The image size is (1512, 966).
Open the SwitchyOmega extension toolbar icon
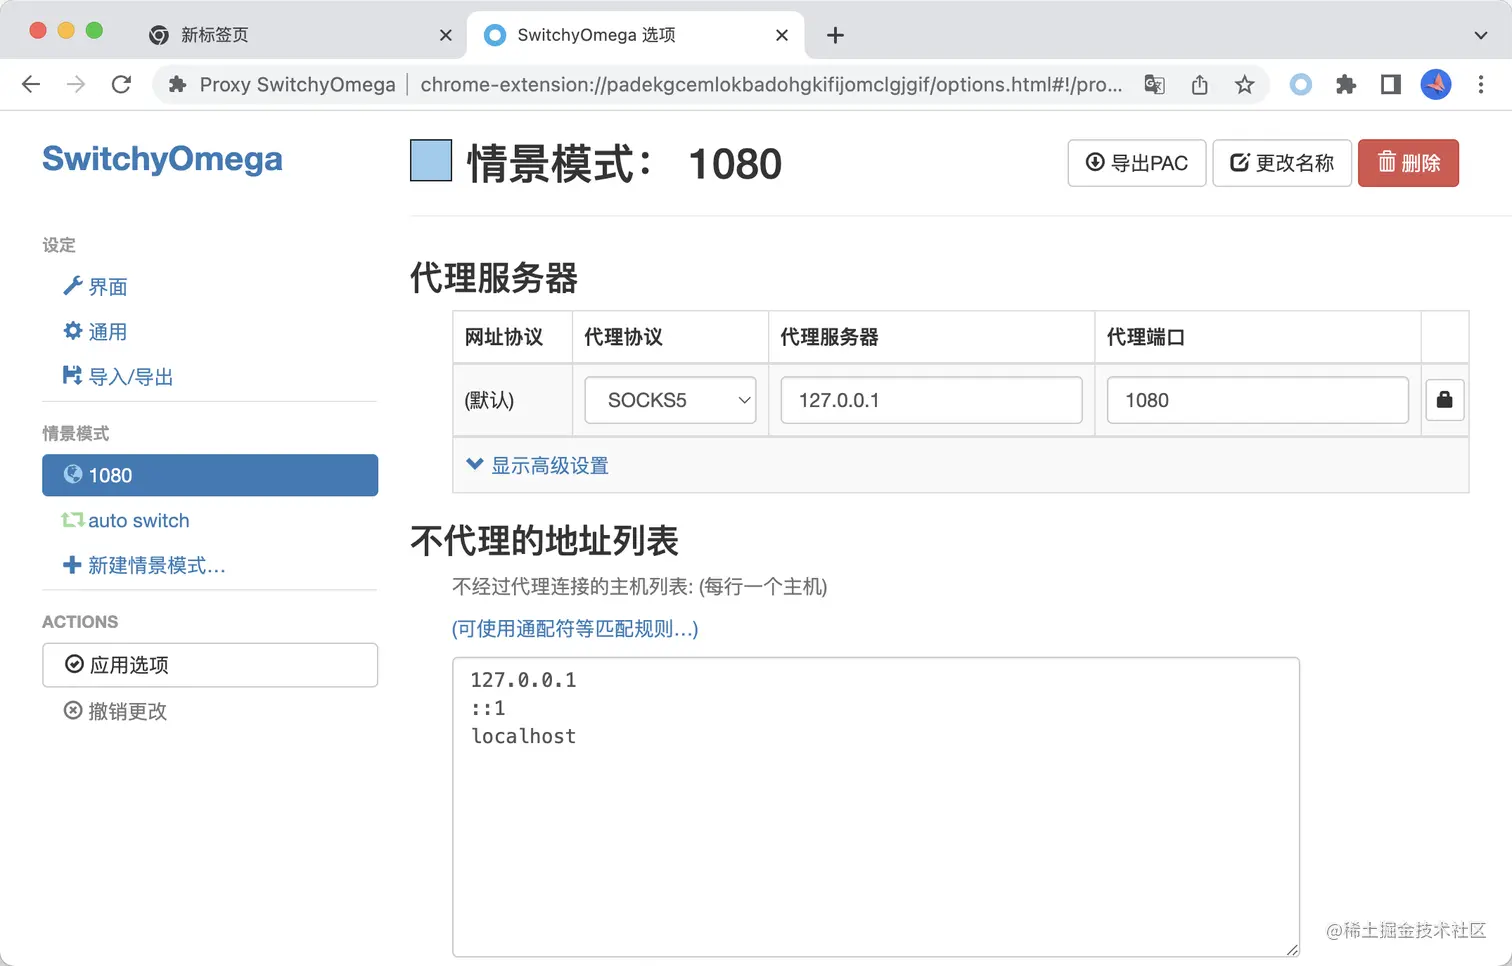click(1300, 85)
